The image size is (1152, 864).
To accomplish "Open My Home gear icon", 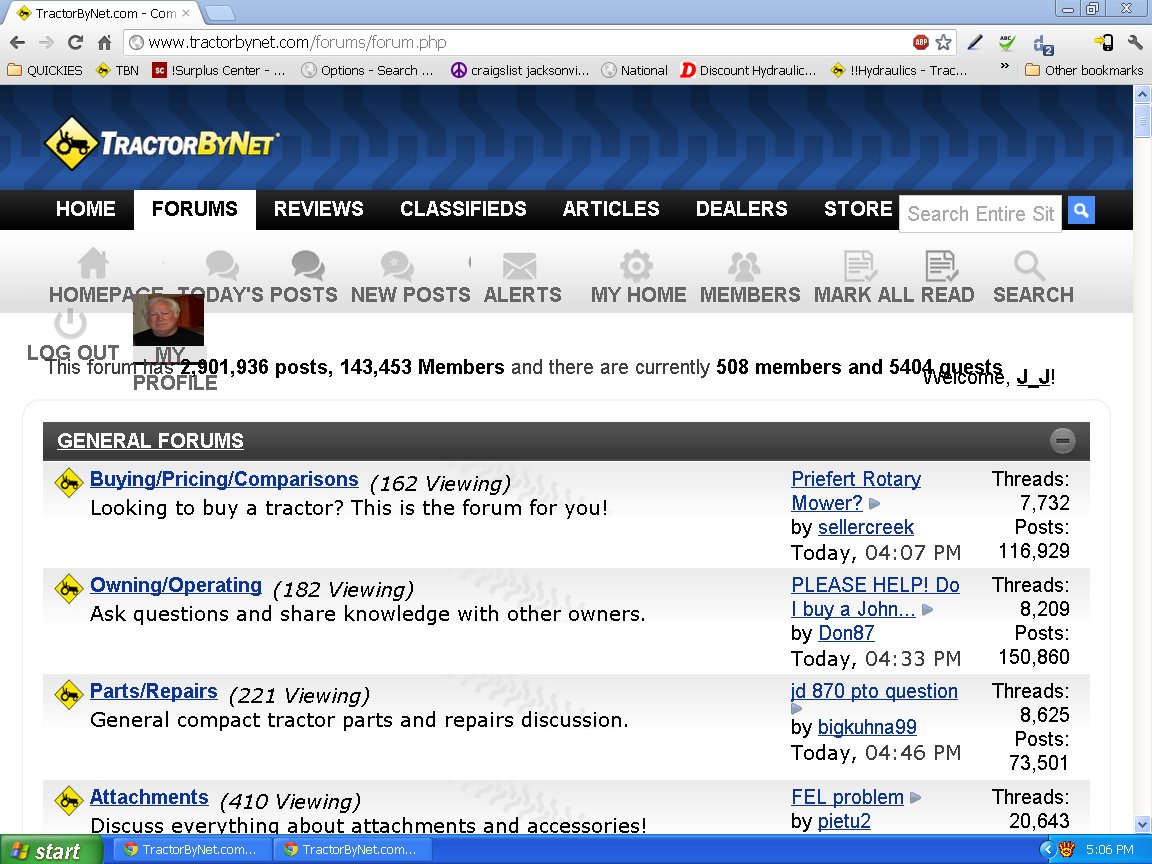I will 636,266.
